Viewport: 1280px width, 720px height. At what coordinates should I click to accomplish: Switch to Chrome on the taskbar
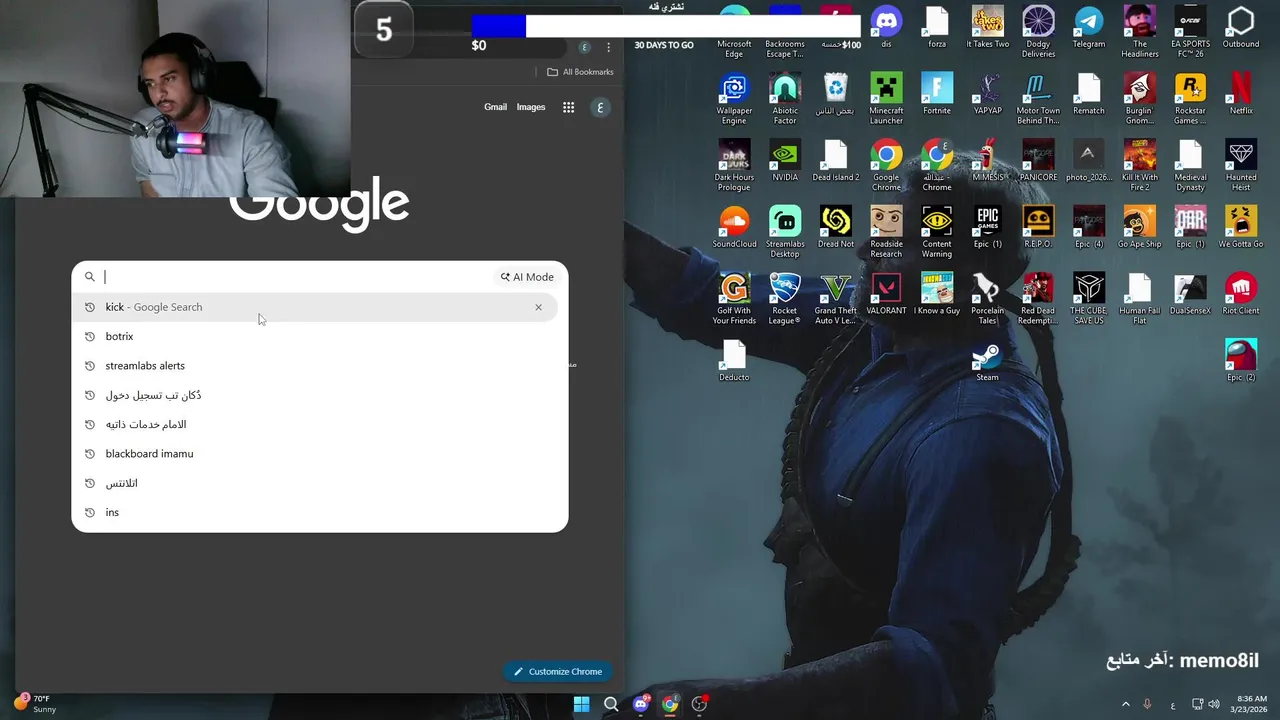tap(670, 704)
